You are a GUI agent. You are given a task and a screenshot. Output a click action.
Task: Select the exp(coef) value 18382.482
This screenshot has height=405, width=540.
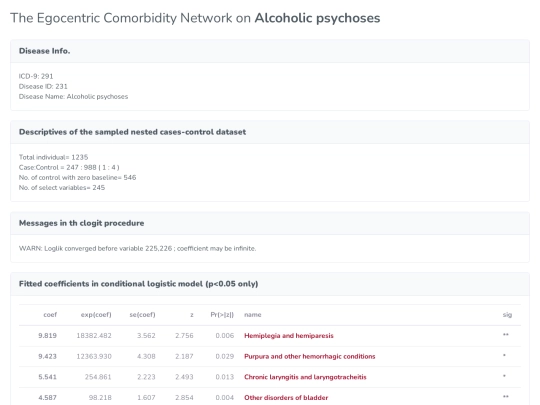94,335
